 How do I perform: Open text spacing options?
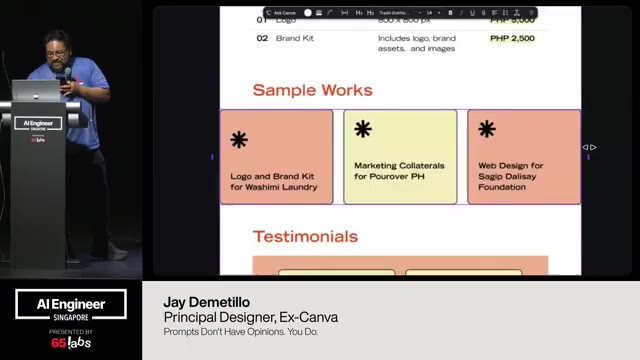(517, 13)
